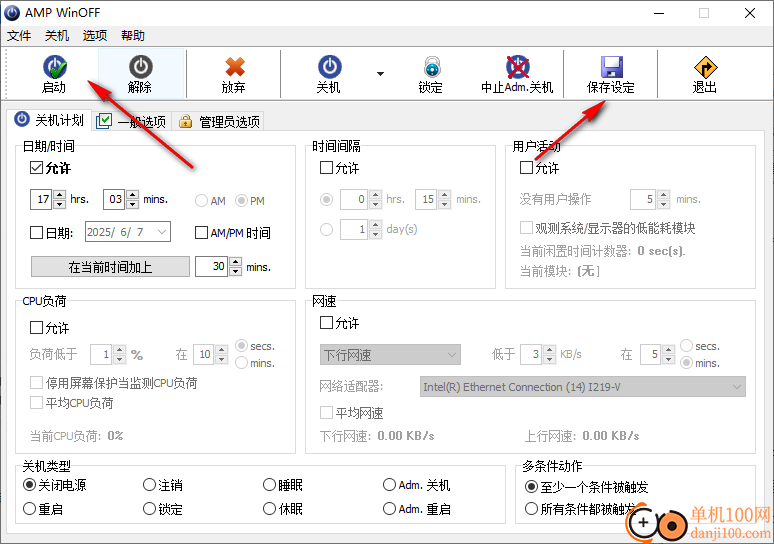Select the 睡眠 shutdown type
The image size is (774, 544).
(270, 485)
